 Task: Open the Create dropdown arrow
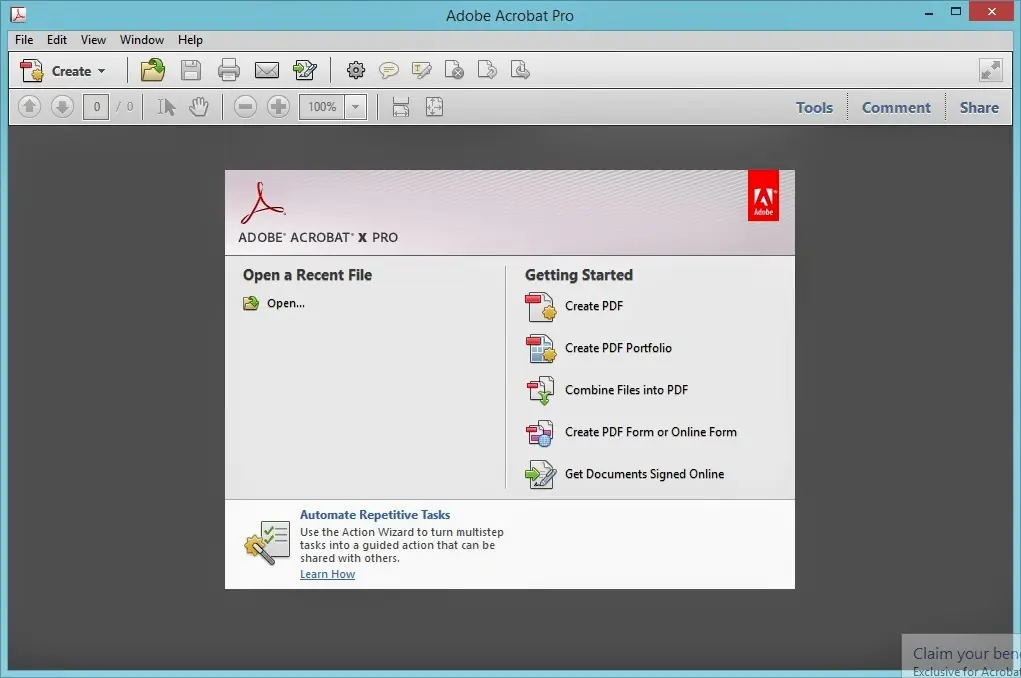[101, 71]
